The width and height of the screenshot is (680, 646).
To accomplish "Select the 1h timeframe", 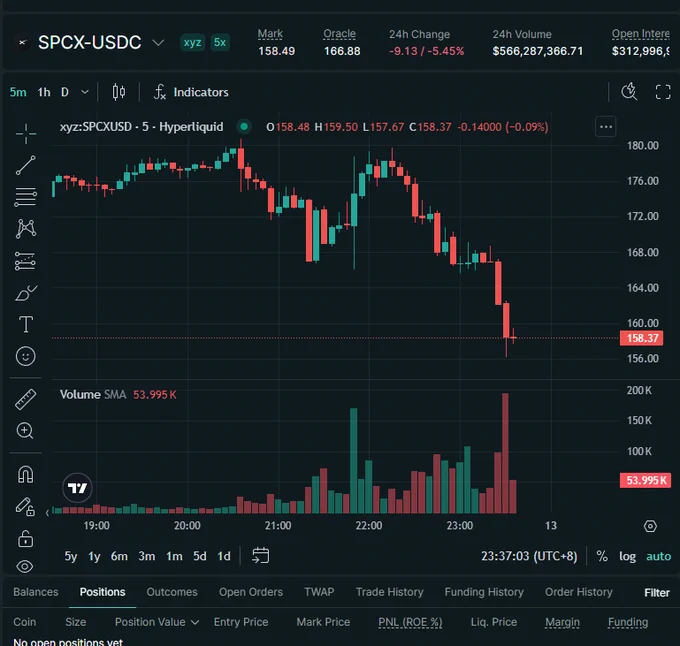I will click(x=44, y=92).
